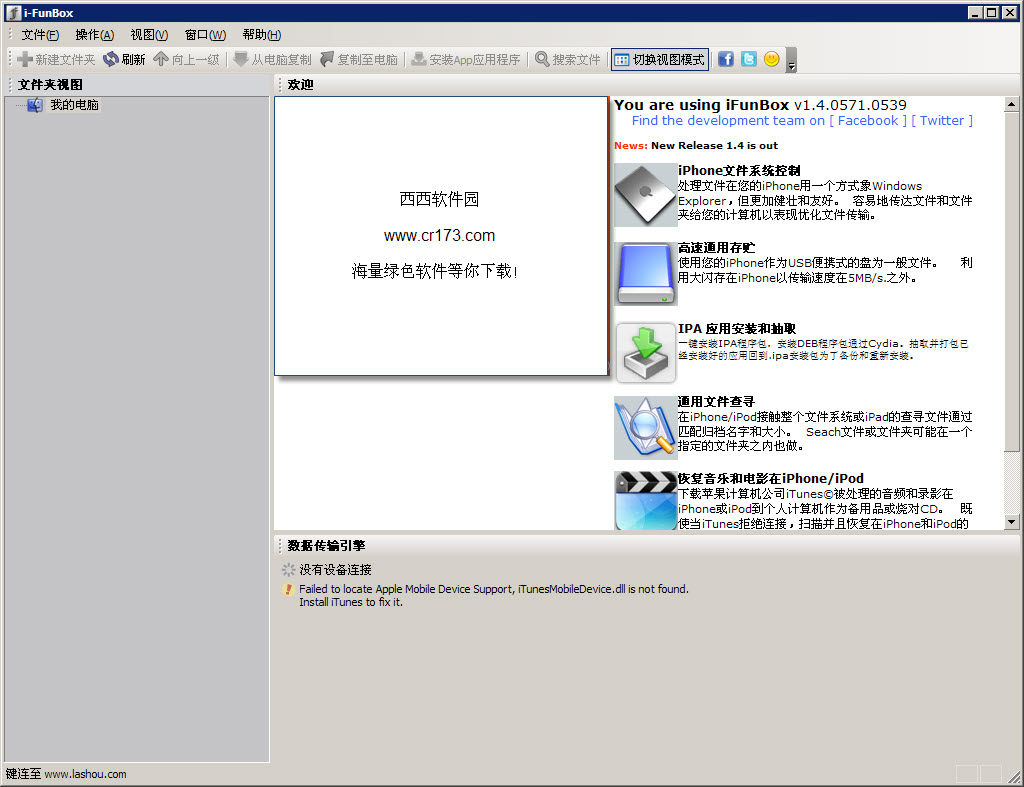
Task: Click the yellow smiley face icon
Action: pos(772,59)
